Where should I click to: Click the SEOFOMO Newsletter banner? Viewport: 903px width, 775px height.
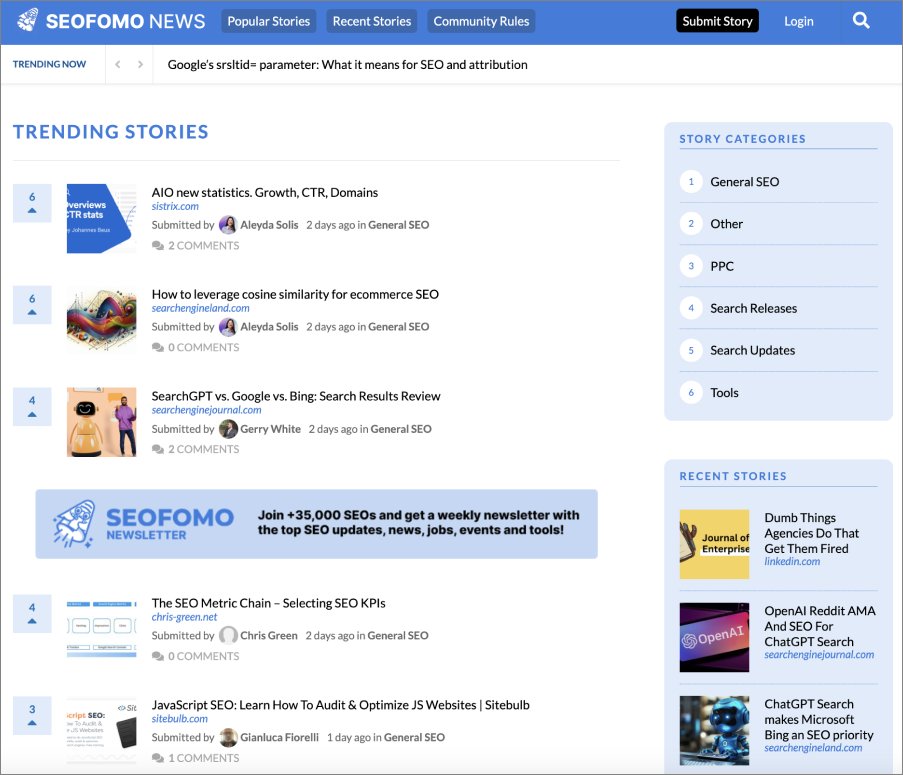(316, 524)
